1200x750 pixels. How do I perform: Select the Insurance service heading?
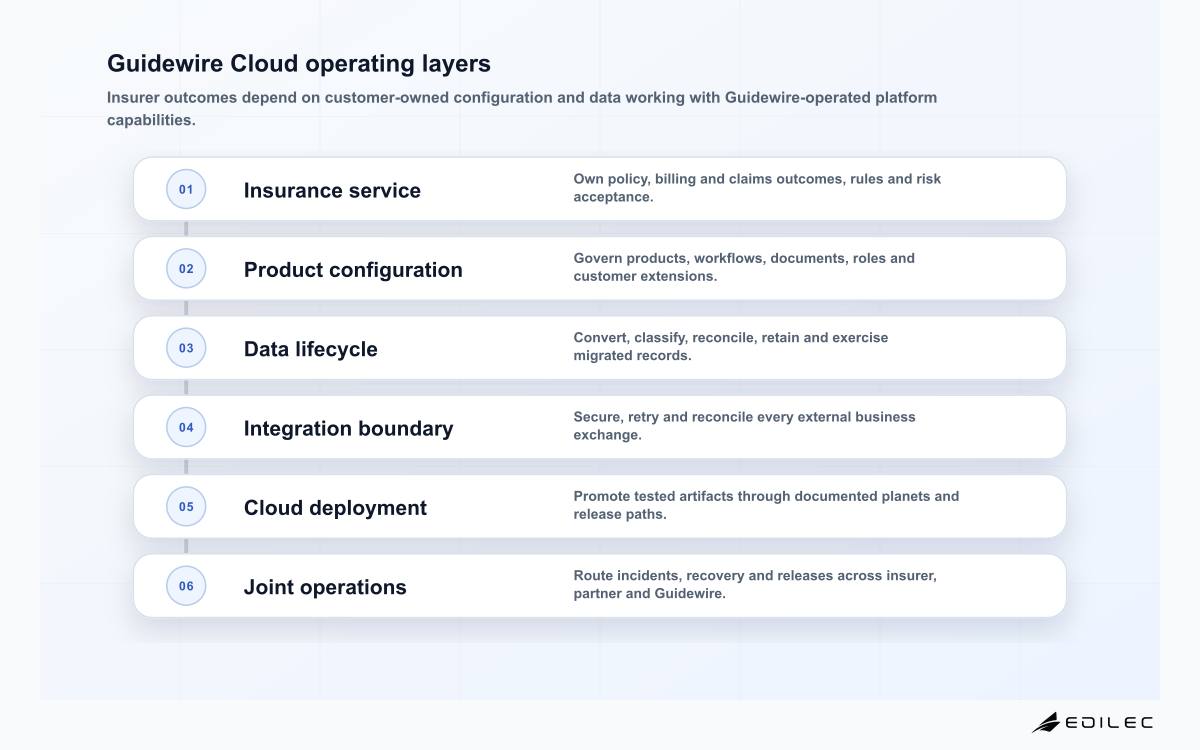click(332, 190)
